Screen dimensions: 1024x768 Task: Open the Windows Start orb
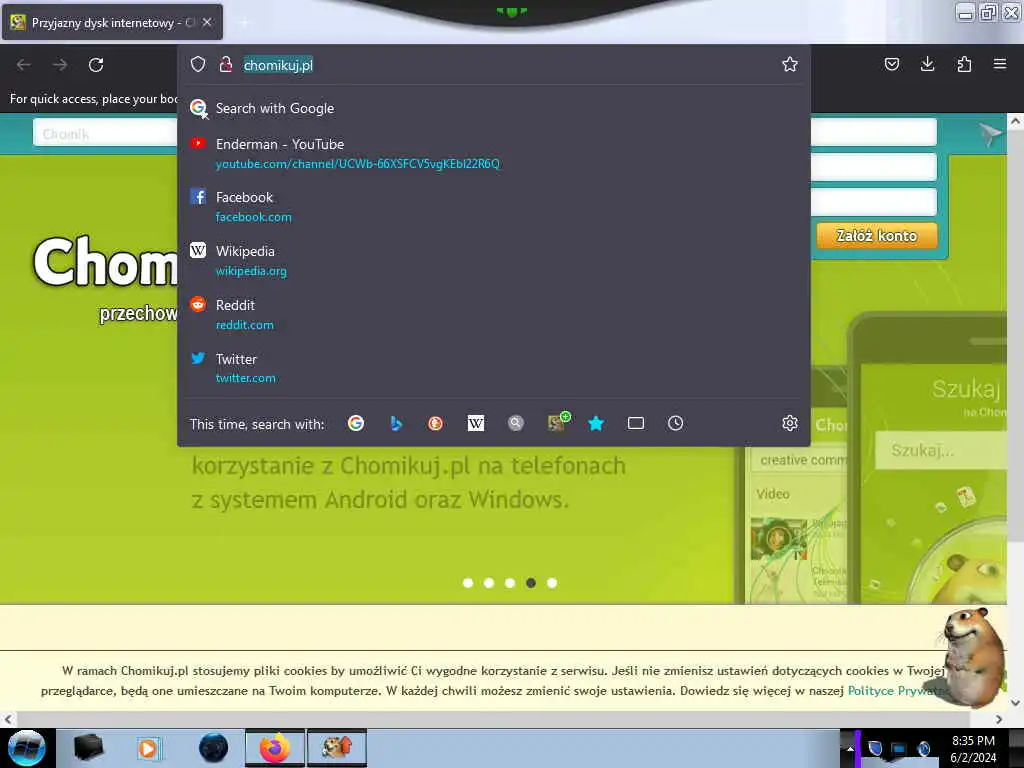pos(27,748)
